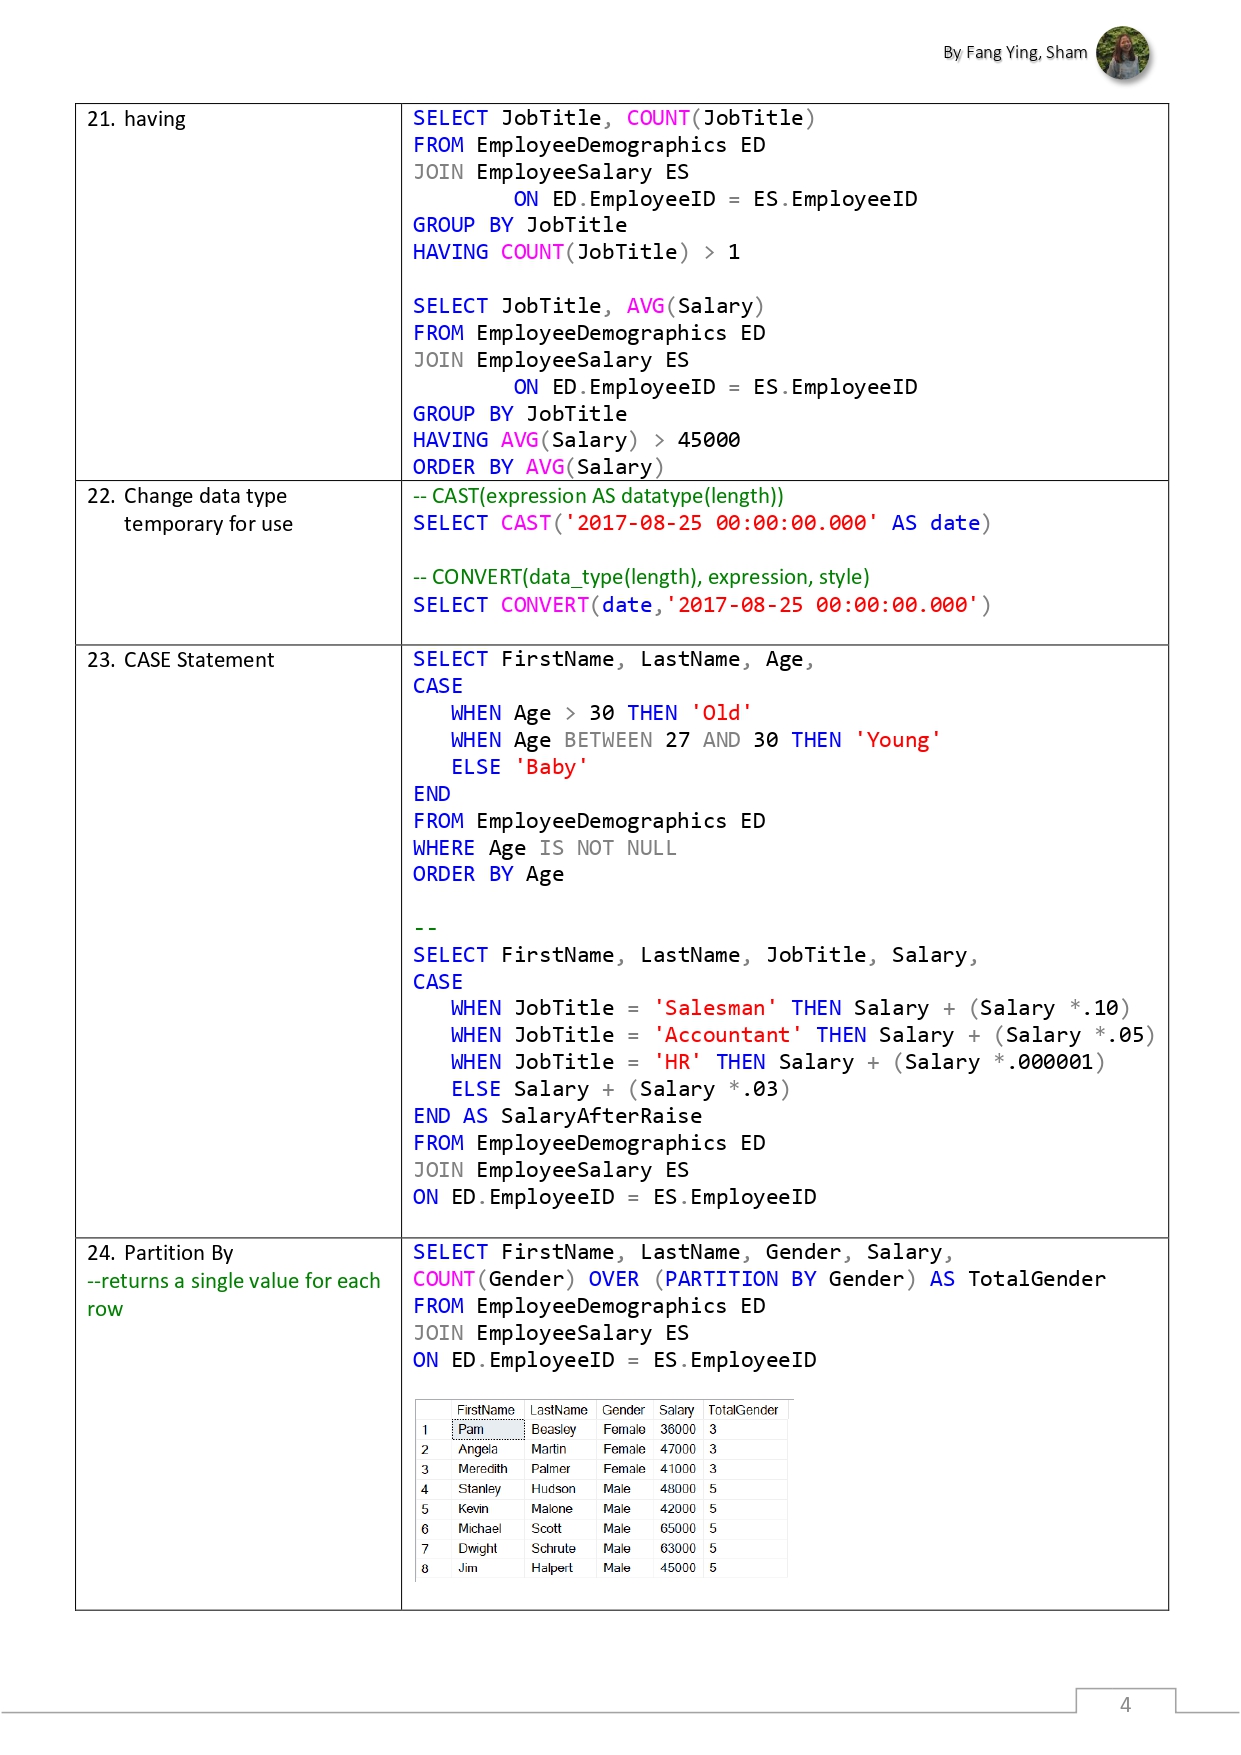Click the Schrute last name cell

(553, 1548)
